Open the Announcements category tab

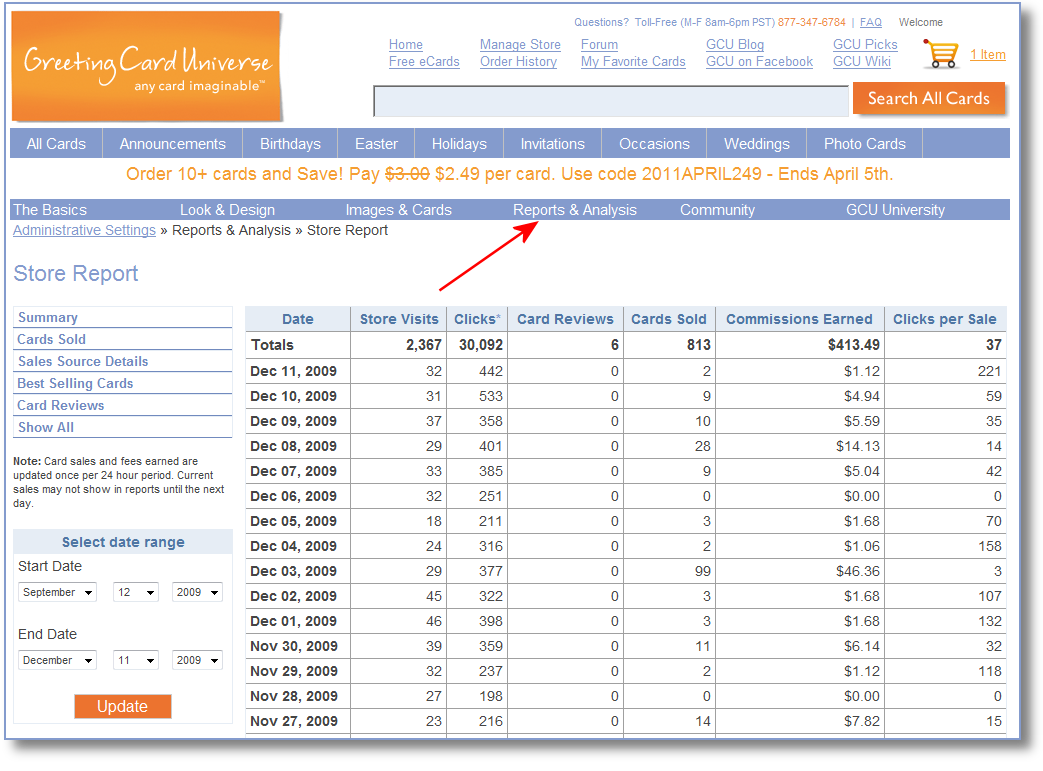(x=173, y=144)
